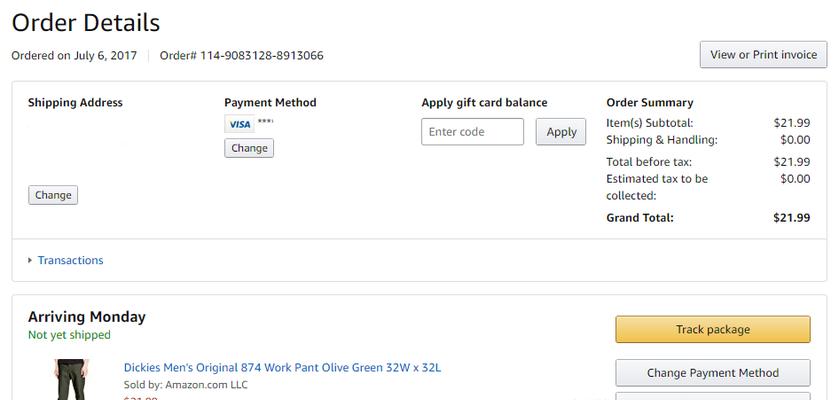This screenshot has height=400, width=839.
Task: Track package for this order
Action: (713, 329)
